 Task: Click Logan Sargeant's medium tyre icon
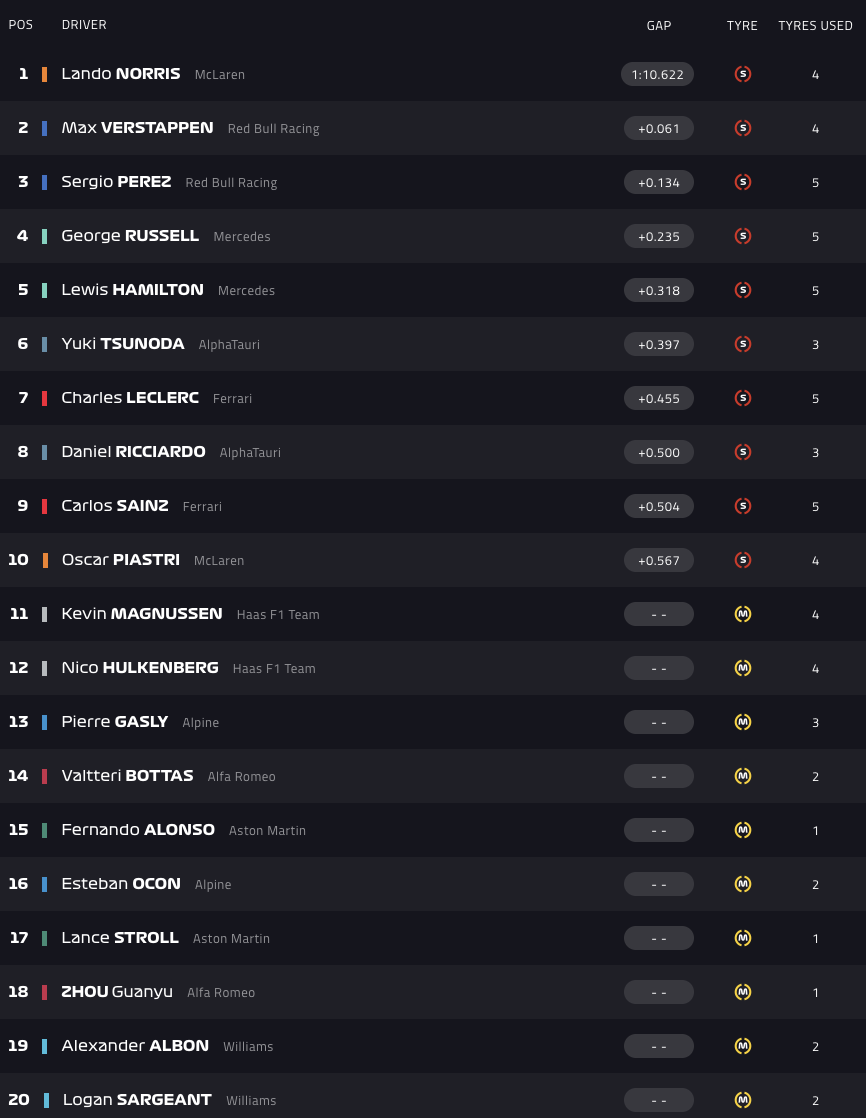(742, 1100)
